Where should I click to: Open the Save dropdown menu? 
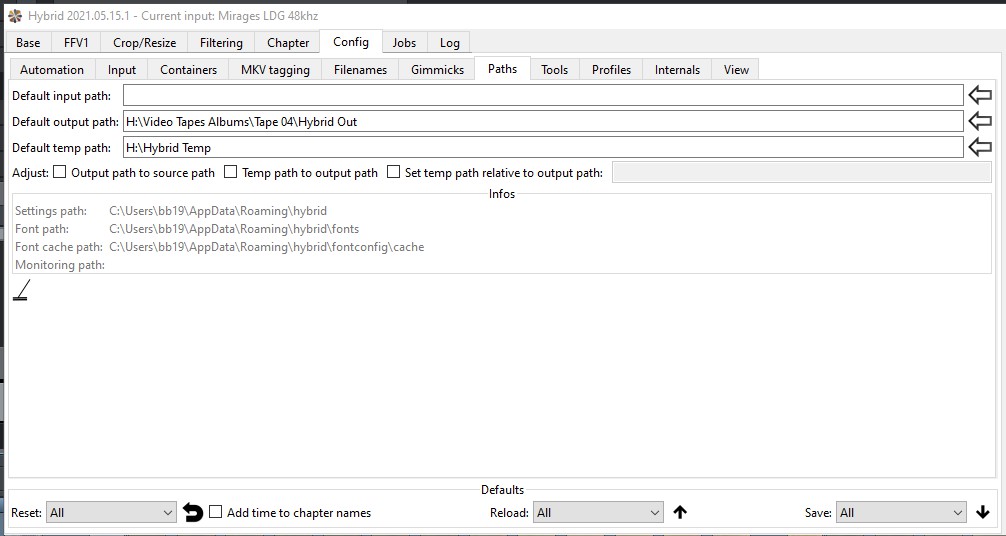point(900,513)
